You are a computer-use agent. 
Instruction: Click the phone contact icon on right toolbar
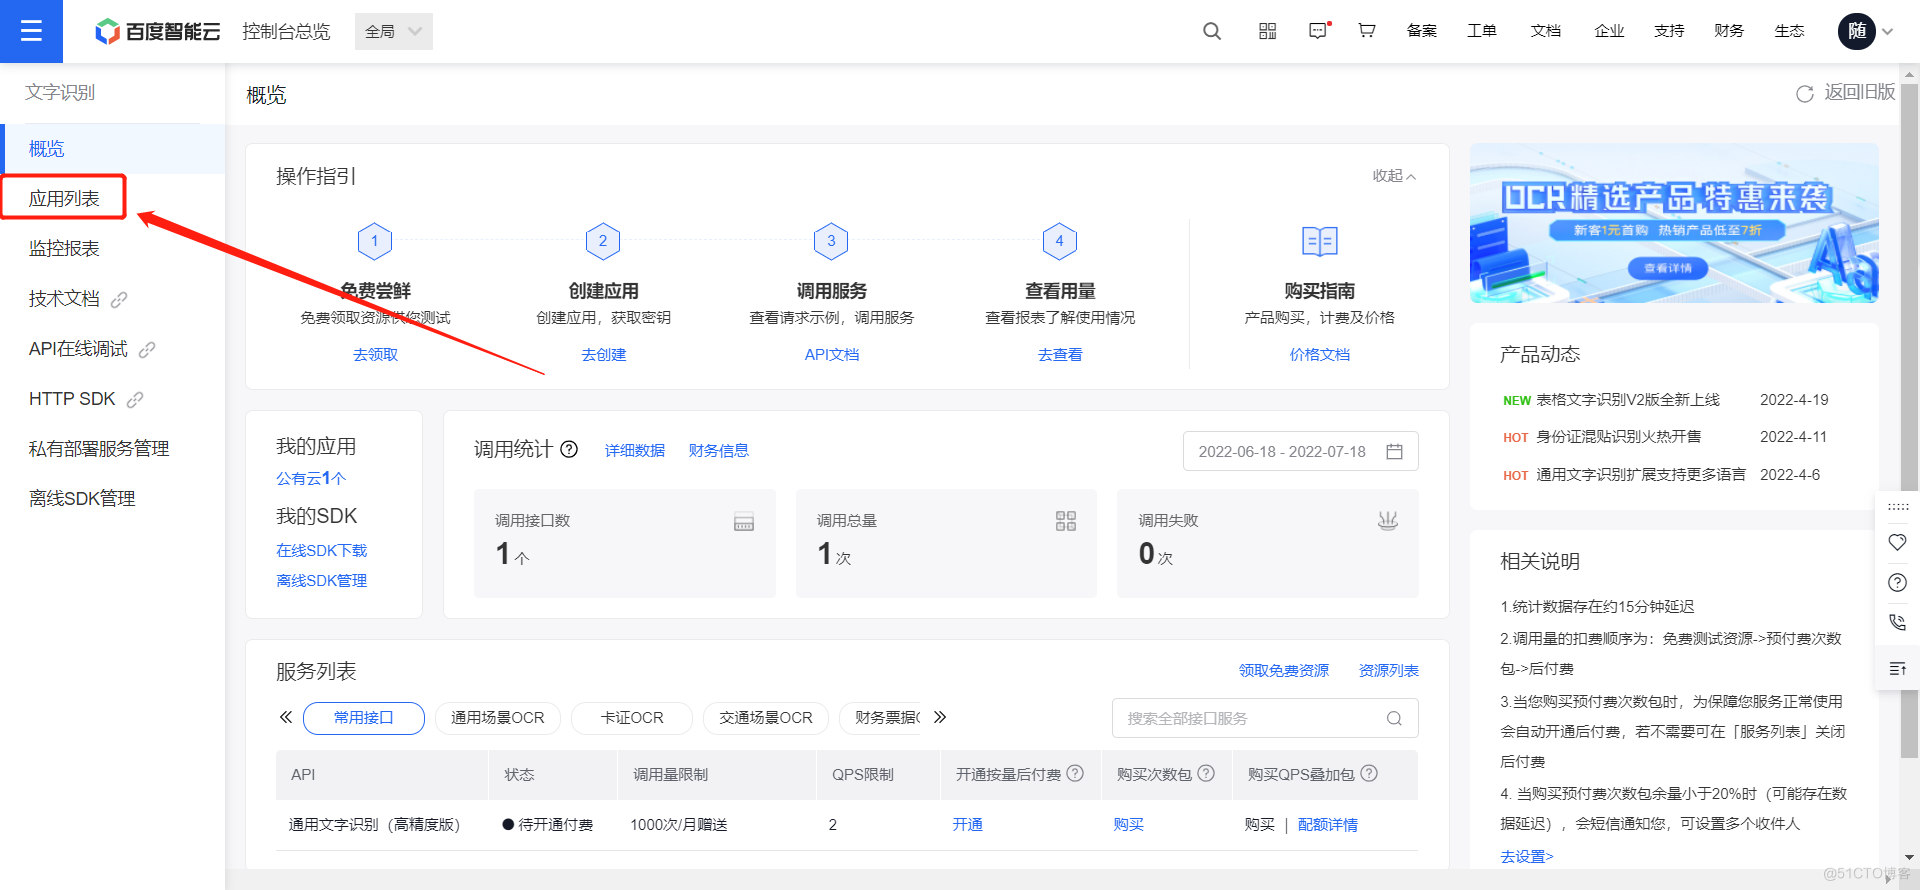[1897, 622]
